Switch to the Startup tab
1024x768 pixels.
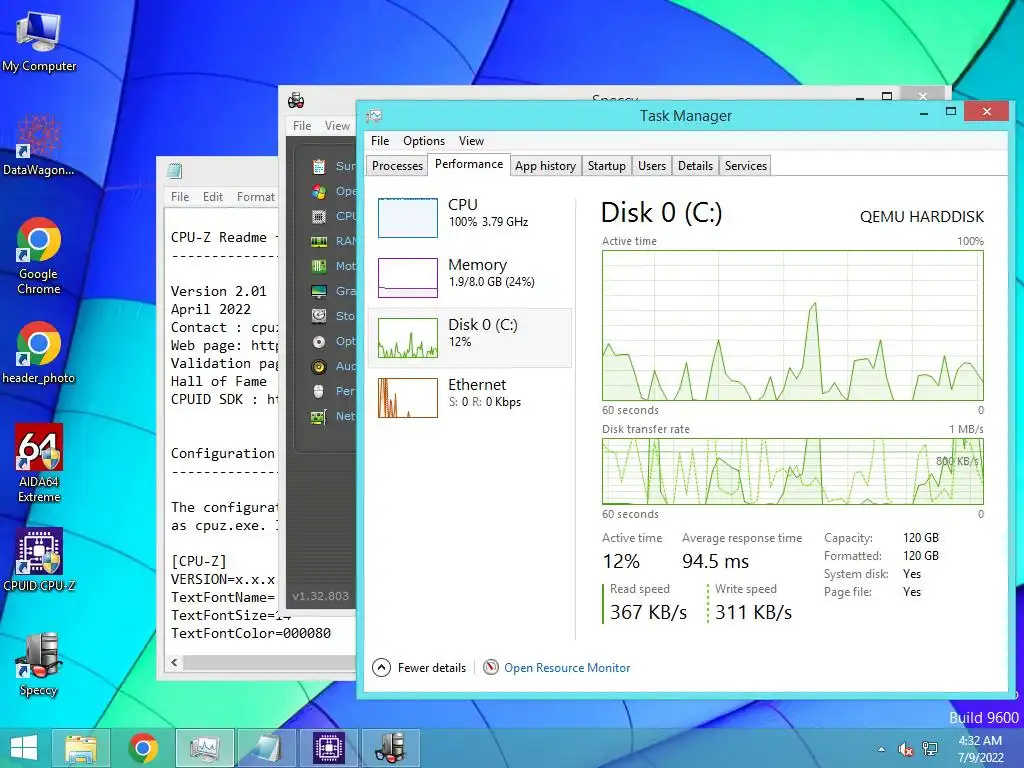(607, 166)
